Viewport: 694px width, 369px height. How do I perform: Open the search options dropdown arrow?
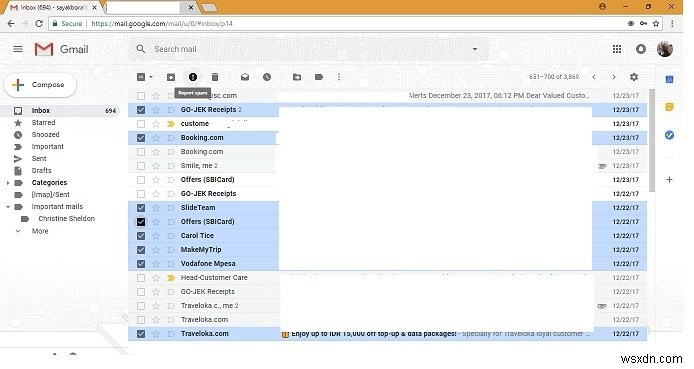475,49
